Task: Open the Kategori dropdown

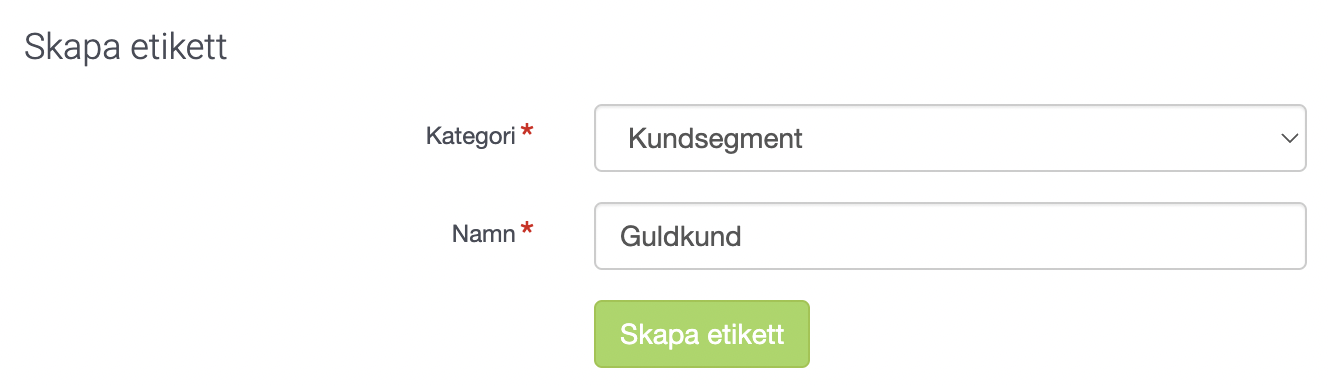Action: click(950, 138)
